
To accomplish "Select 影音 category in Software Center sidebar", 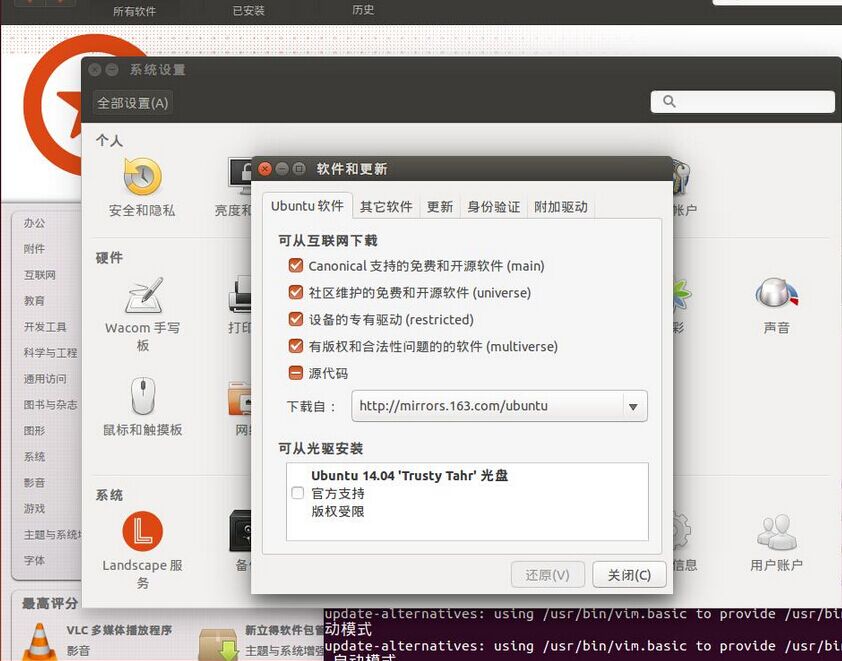I will [x=34, y=482].
